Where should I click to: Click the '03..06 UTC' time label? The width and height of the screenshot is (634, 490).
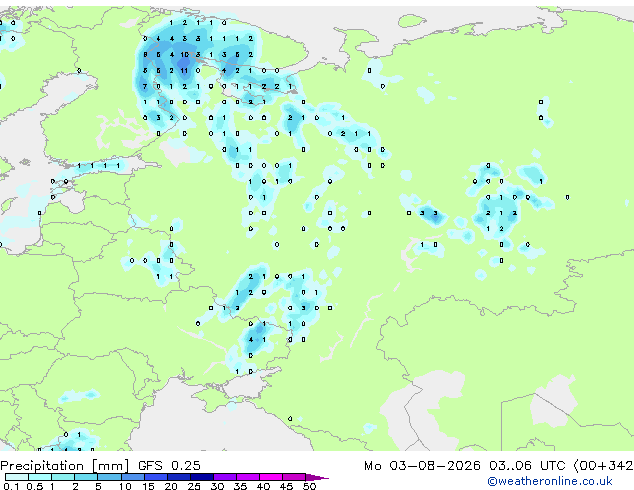[x=527, y=466]
